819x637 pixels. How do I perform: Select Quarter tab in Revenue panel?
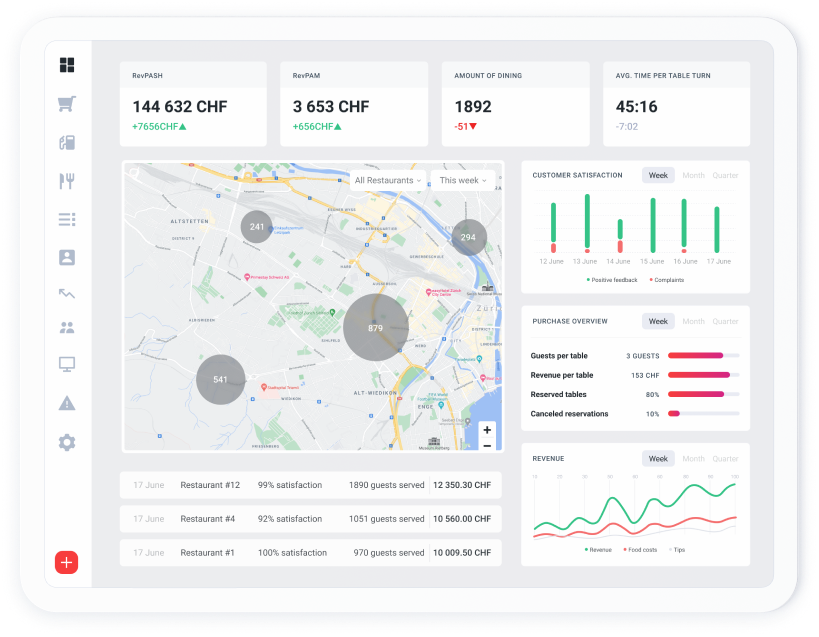point(725,458)
